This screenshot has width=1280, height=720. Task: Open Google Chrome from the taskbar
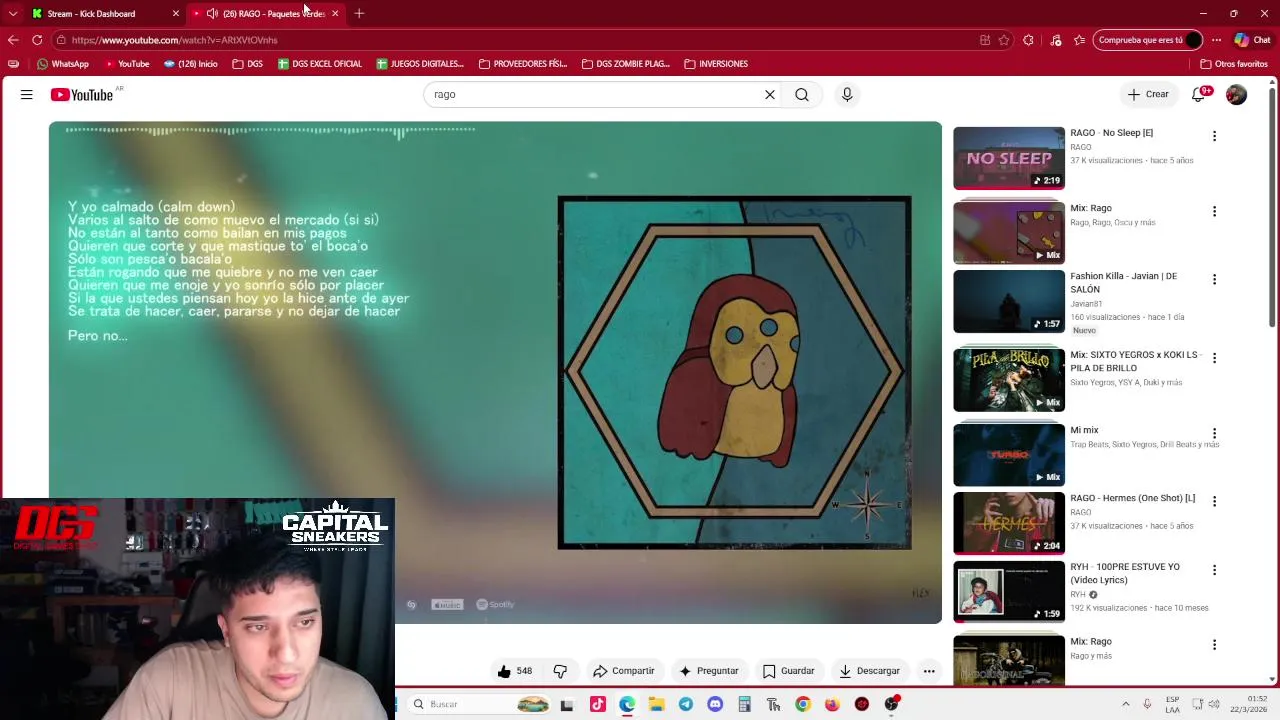(x=803, y=704)
